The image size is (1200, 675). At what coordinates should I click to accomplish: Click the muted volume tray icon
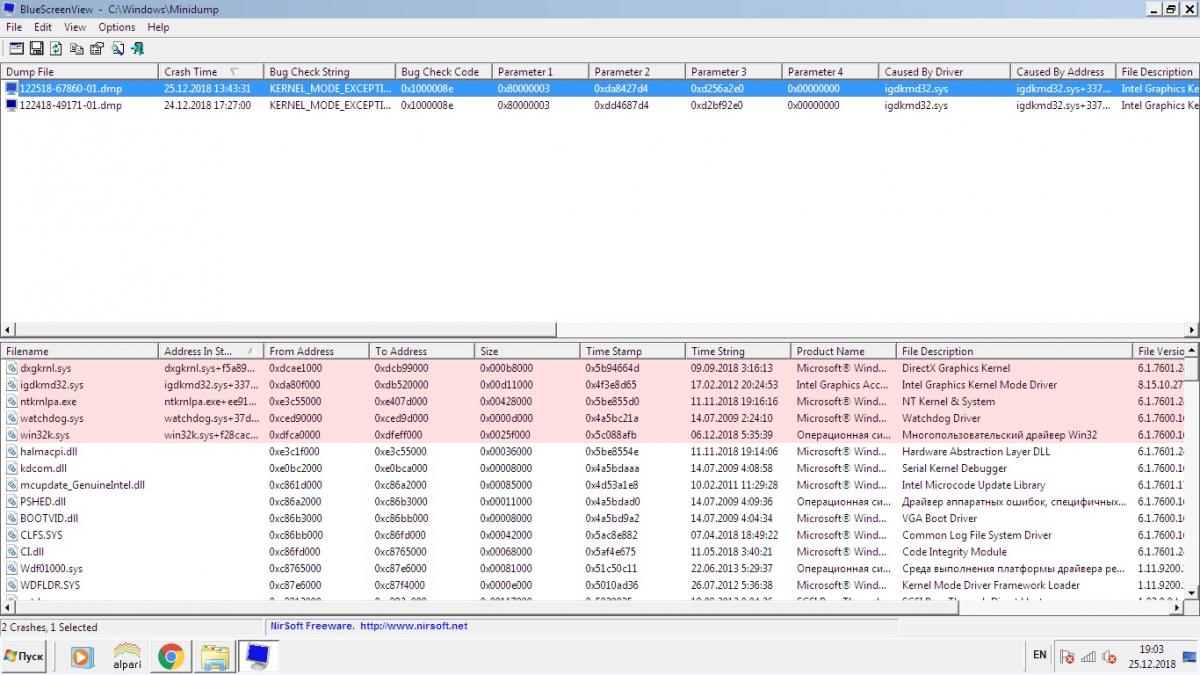(x=1108, y=657)
